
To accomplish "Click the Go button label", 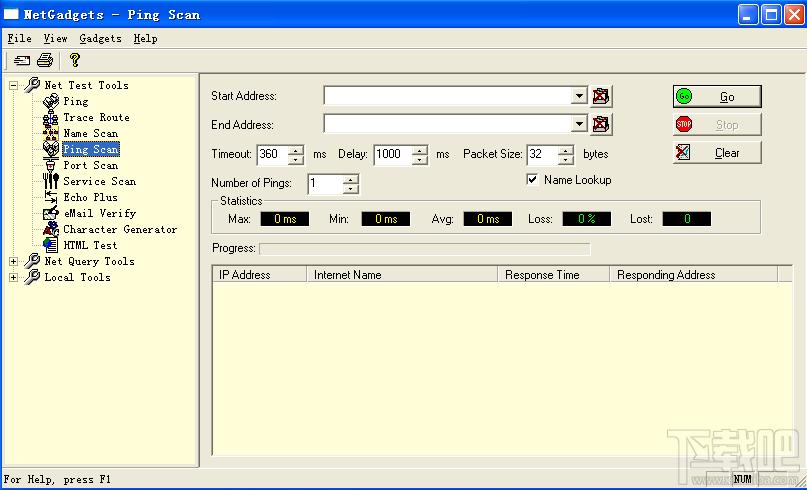I will (x=727, y=97).
